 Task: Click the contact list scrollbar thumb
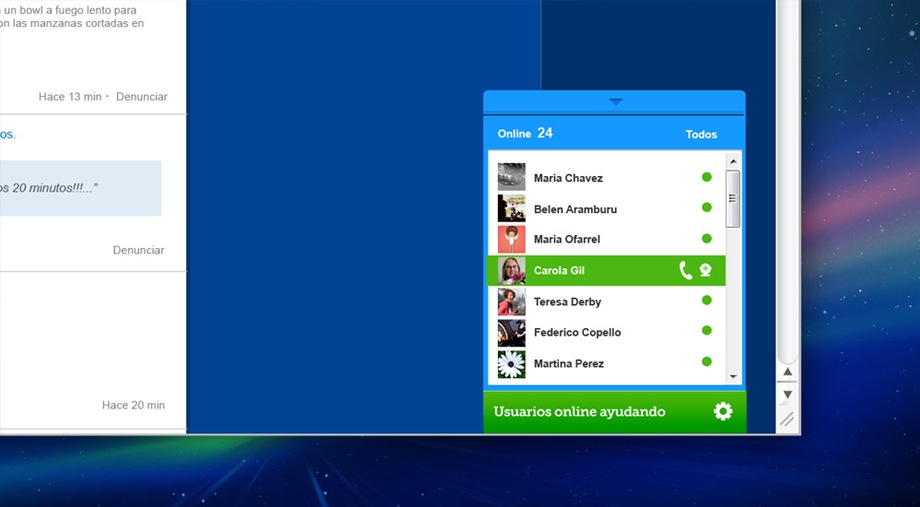(x=733, y=198)
